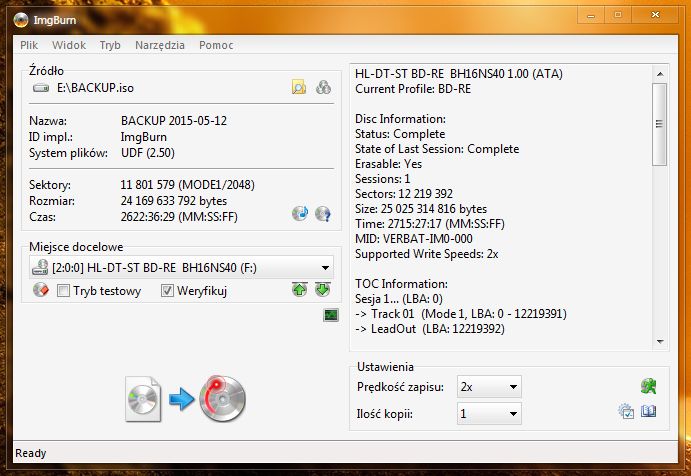Open the log window via monitor icon
Viewport: 691px width, 476px height.
[x=331, y=315]
